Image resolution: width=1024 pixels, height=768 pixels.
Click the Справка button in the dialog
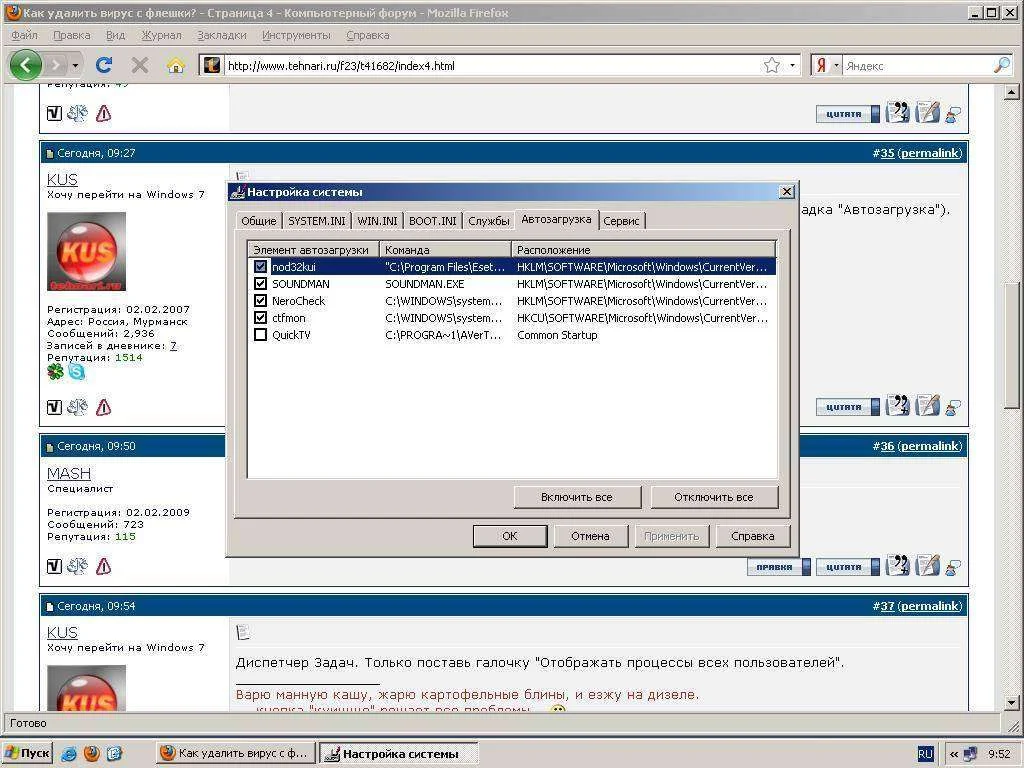pyautogui.click(x=753, y=536)
